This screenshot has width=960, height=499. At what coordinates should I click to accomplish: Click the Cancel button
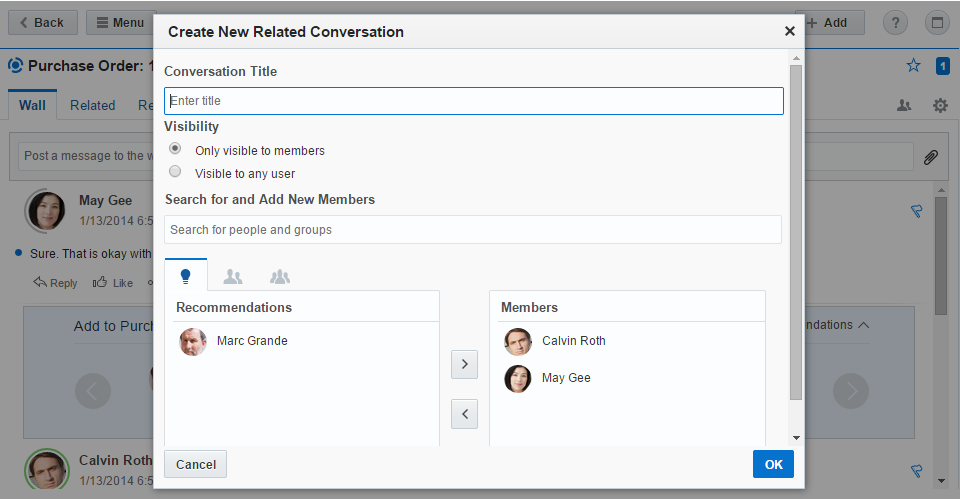click(x=196, y=464)
